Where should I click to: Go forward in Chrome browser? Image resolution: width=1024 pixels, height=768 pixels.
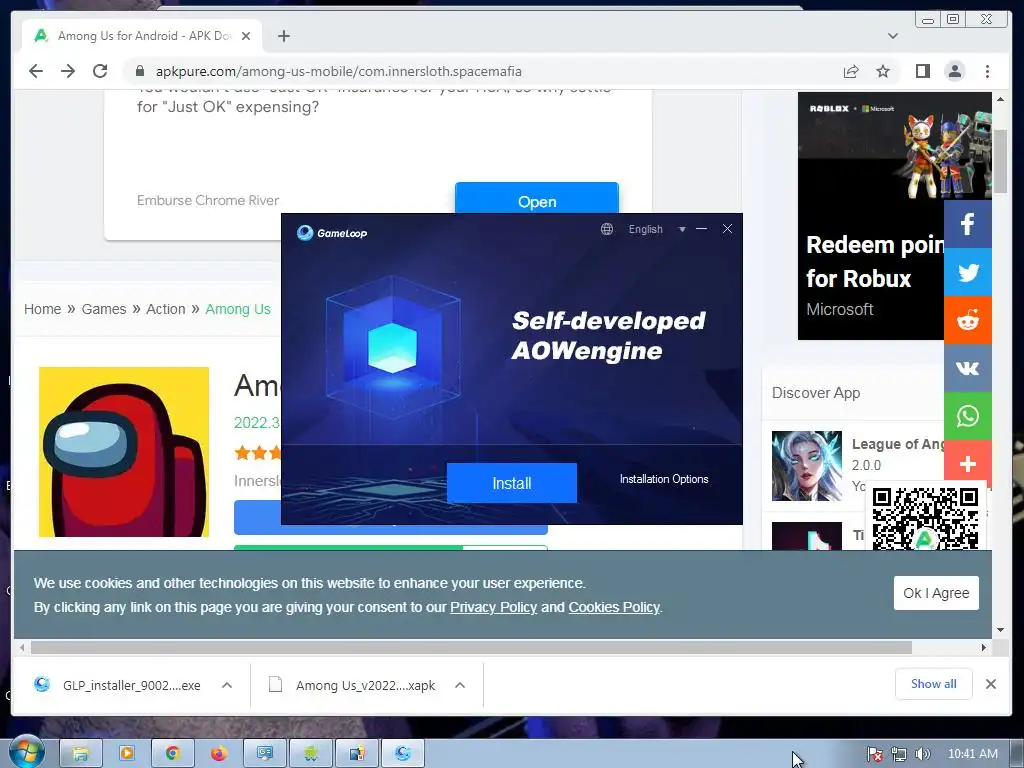coord(68,71)
